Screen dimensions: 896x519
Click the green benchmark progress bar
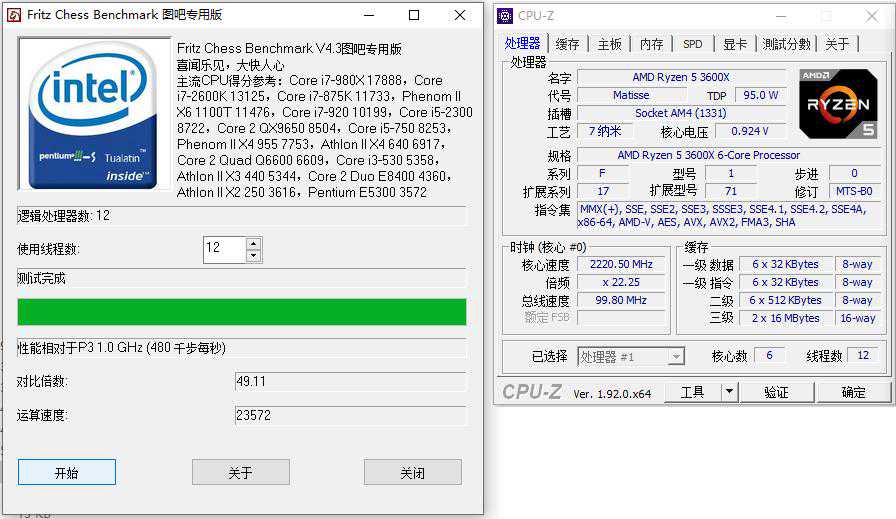[x=242, y=312]
